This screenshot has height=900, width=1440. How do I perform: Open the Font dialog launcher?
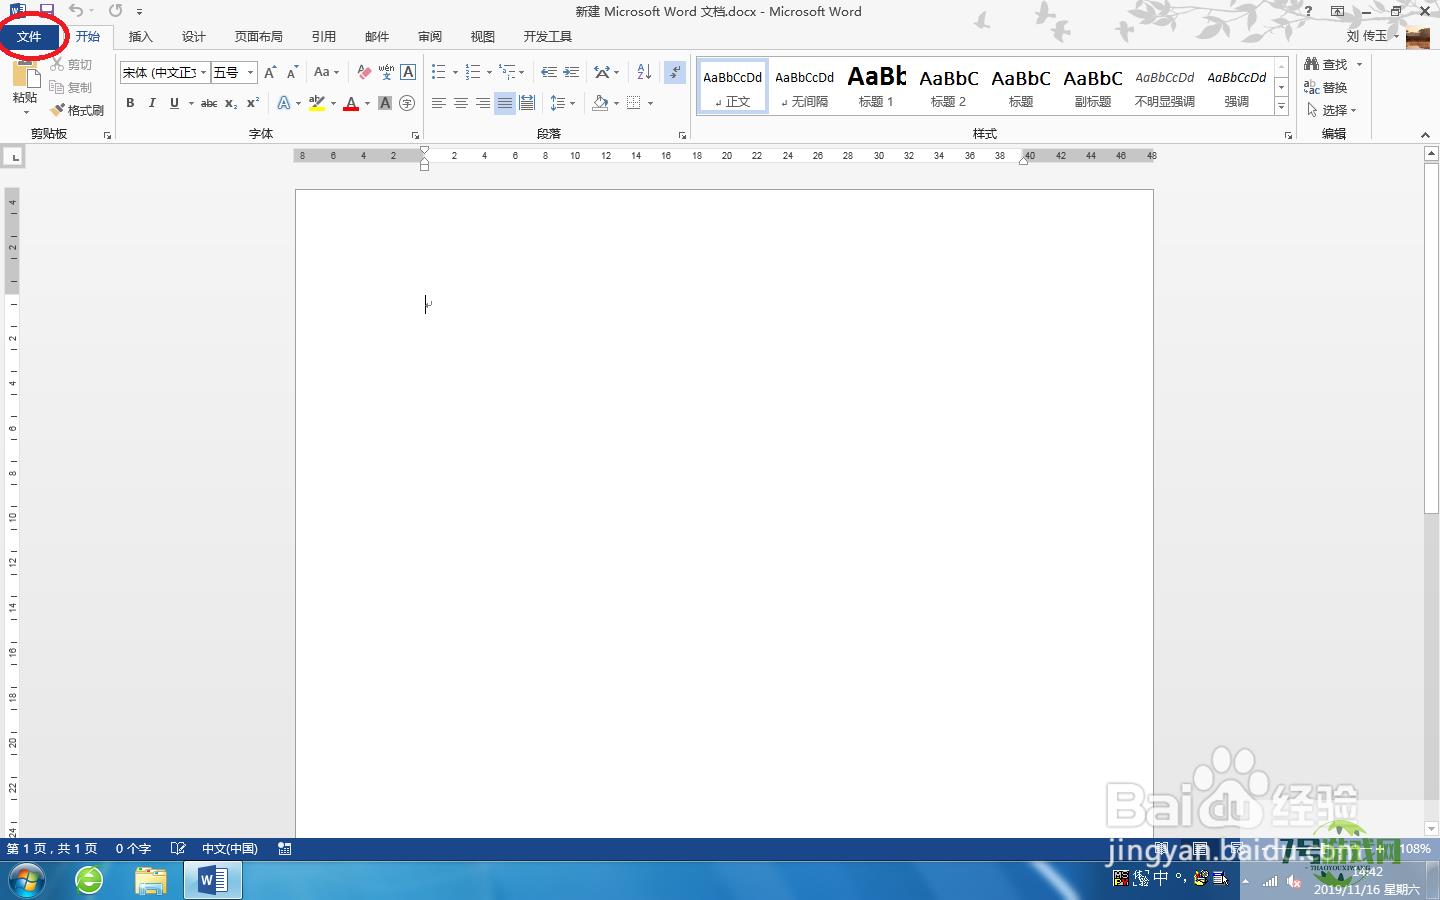pos(415,135)
